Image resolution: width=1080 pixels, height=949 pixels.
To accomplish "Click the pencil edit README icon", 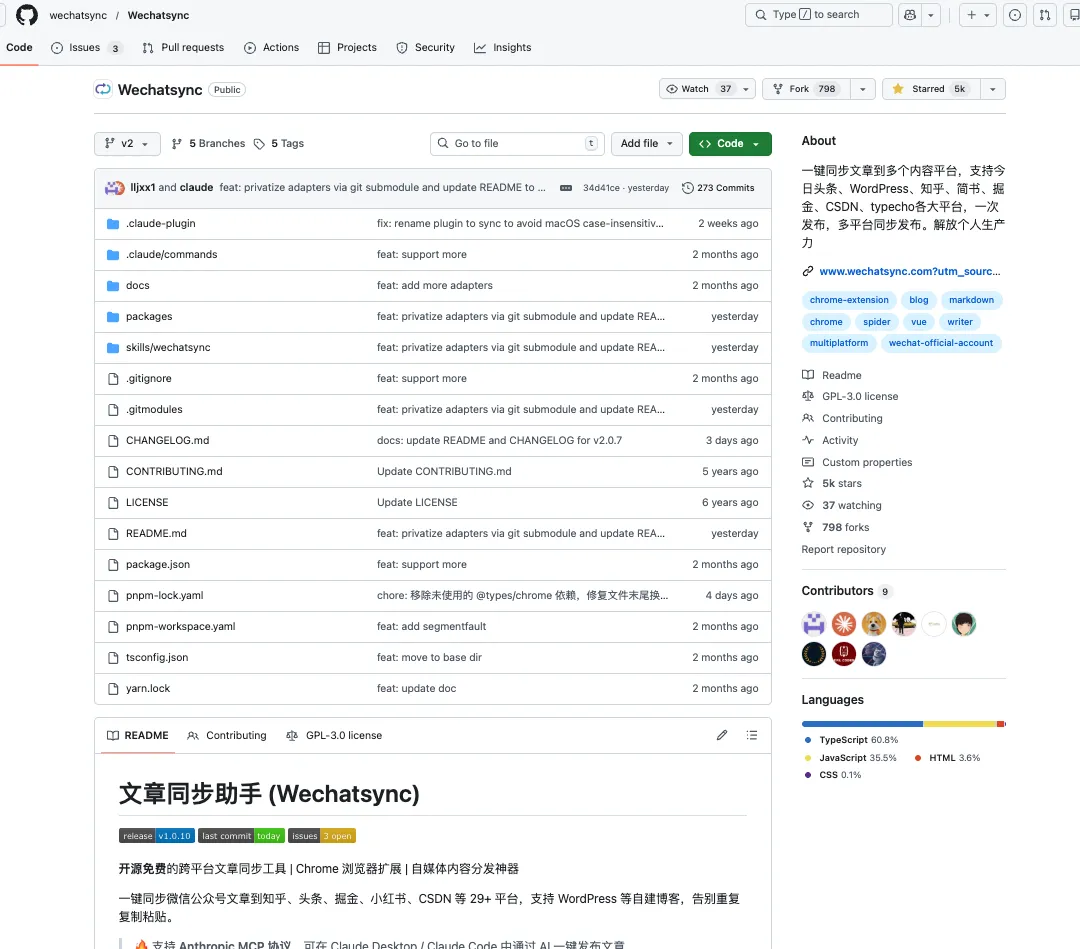I will 721,735.
